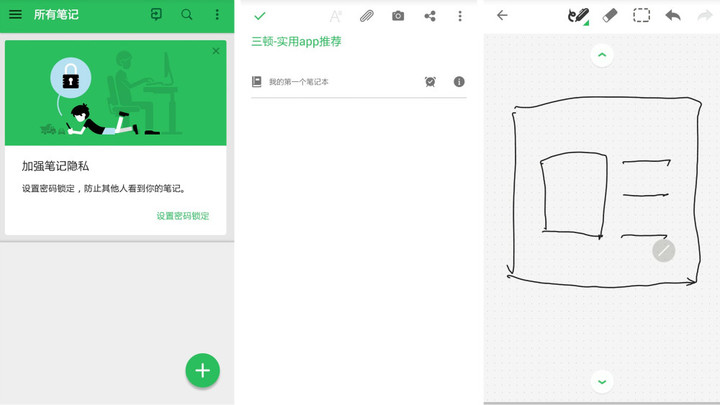The height and width of the screenshot is (405, 720).
Task: Share the note via share icon
Action: coord(430,16)
